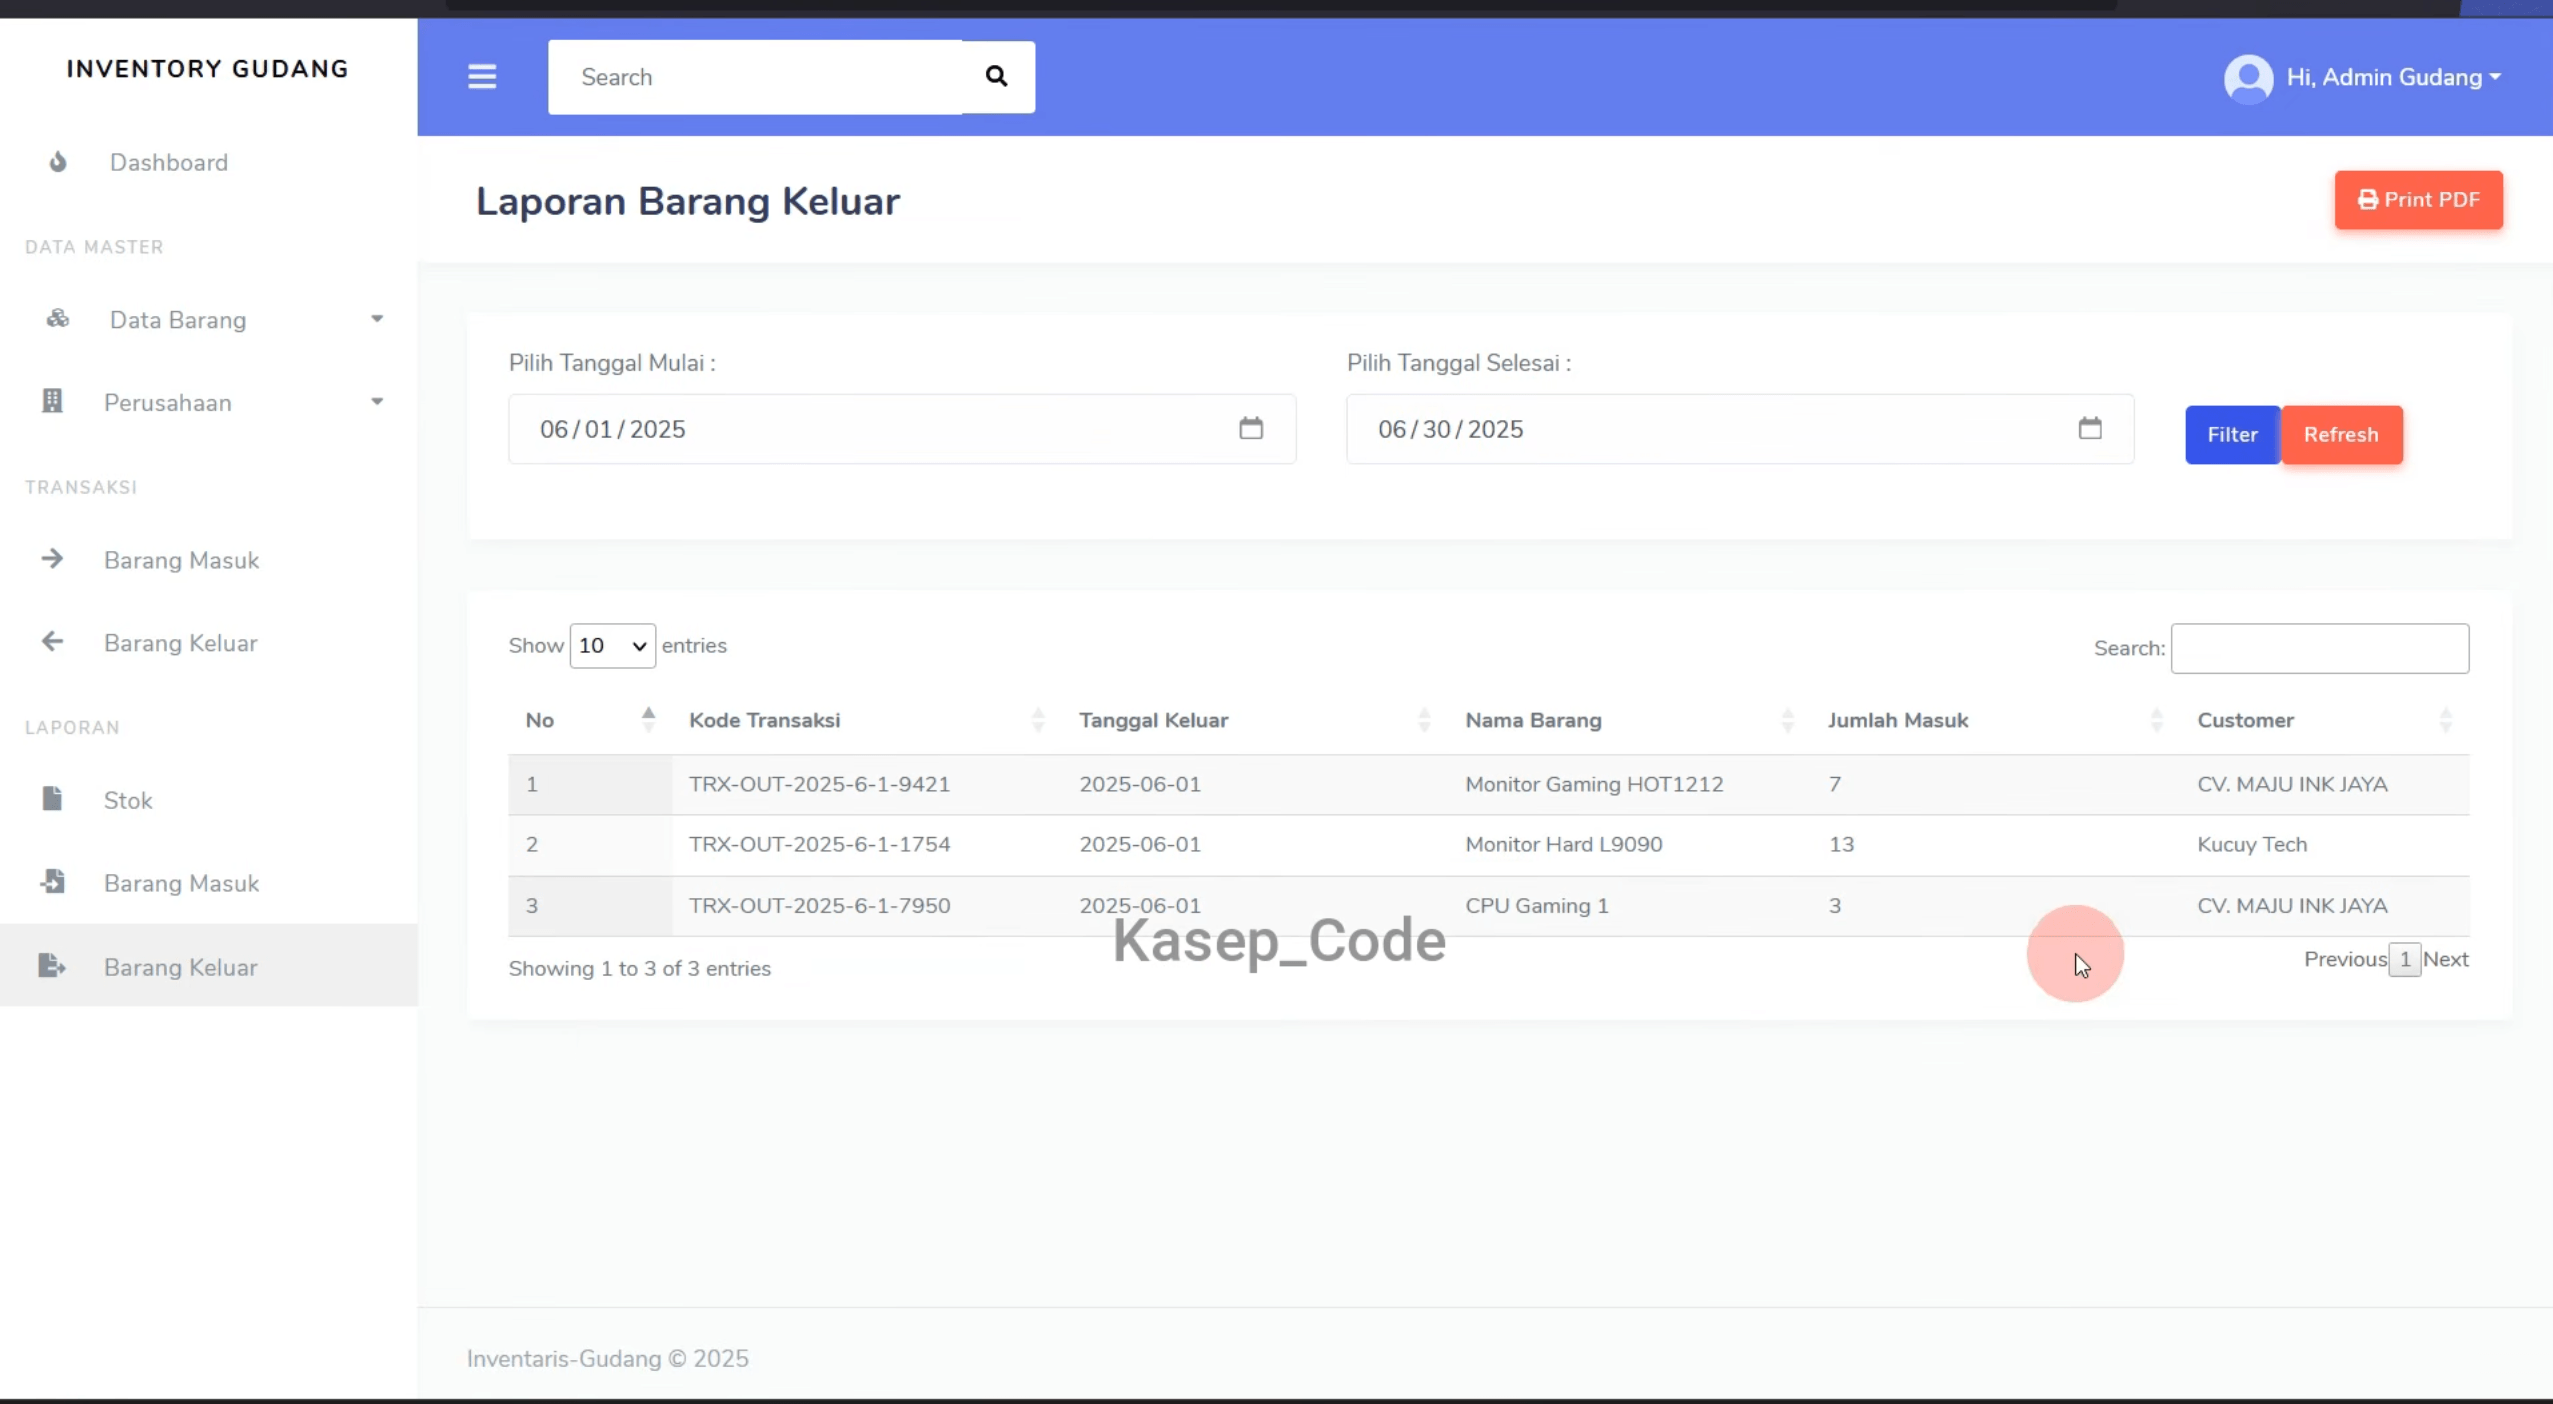This screenshot has width=2553, height=1404.
Task: Click the magnifier search button in header
Action: pos(997,77)
